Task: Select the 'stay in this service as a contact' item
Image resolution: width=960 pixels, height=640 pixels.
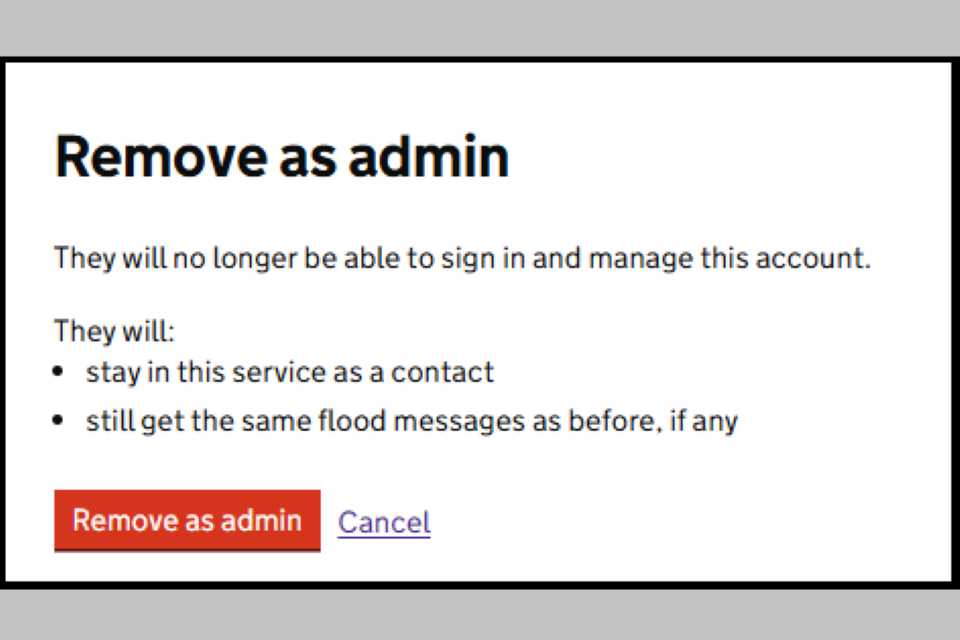Action: coord(290,373)
